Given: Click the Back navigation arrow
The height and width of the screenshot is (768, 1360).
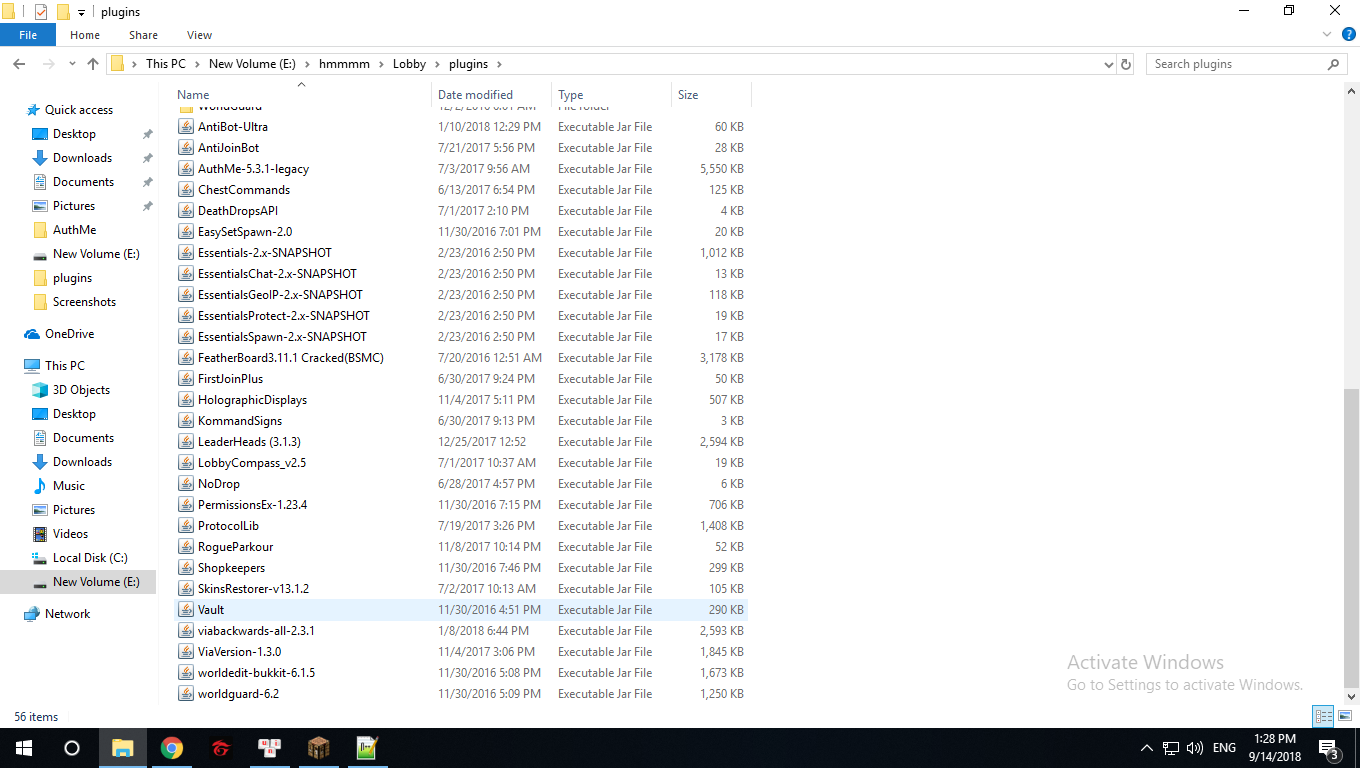Looking at the screenshot, I should (x=19, y=64).
